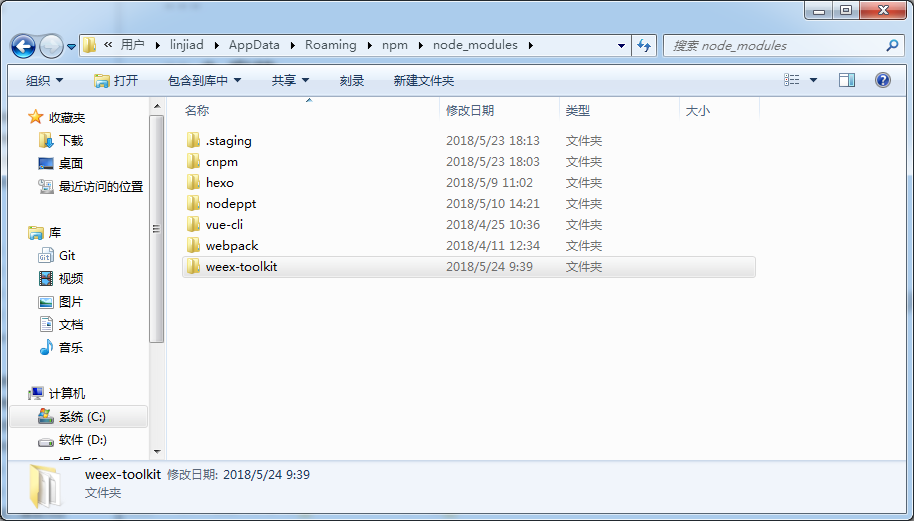Screen dimensions: 914x521
Task: Click navigation pane scrollbar up arrow
Action: pyautogui.click(x=157, y=107)
